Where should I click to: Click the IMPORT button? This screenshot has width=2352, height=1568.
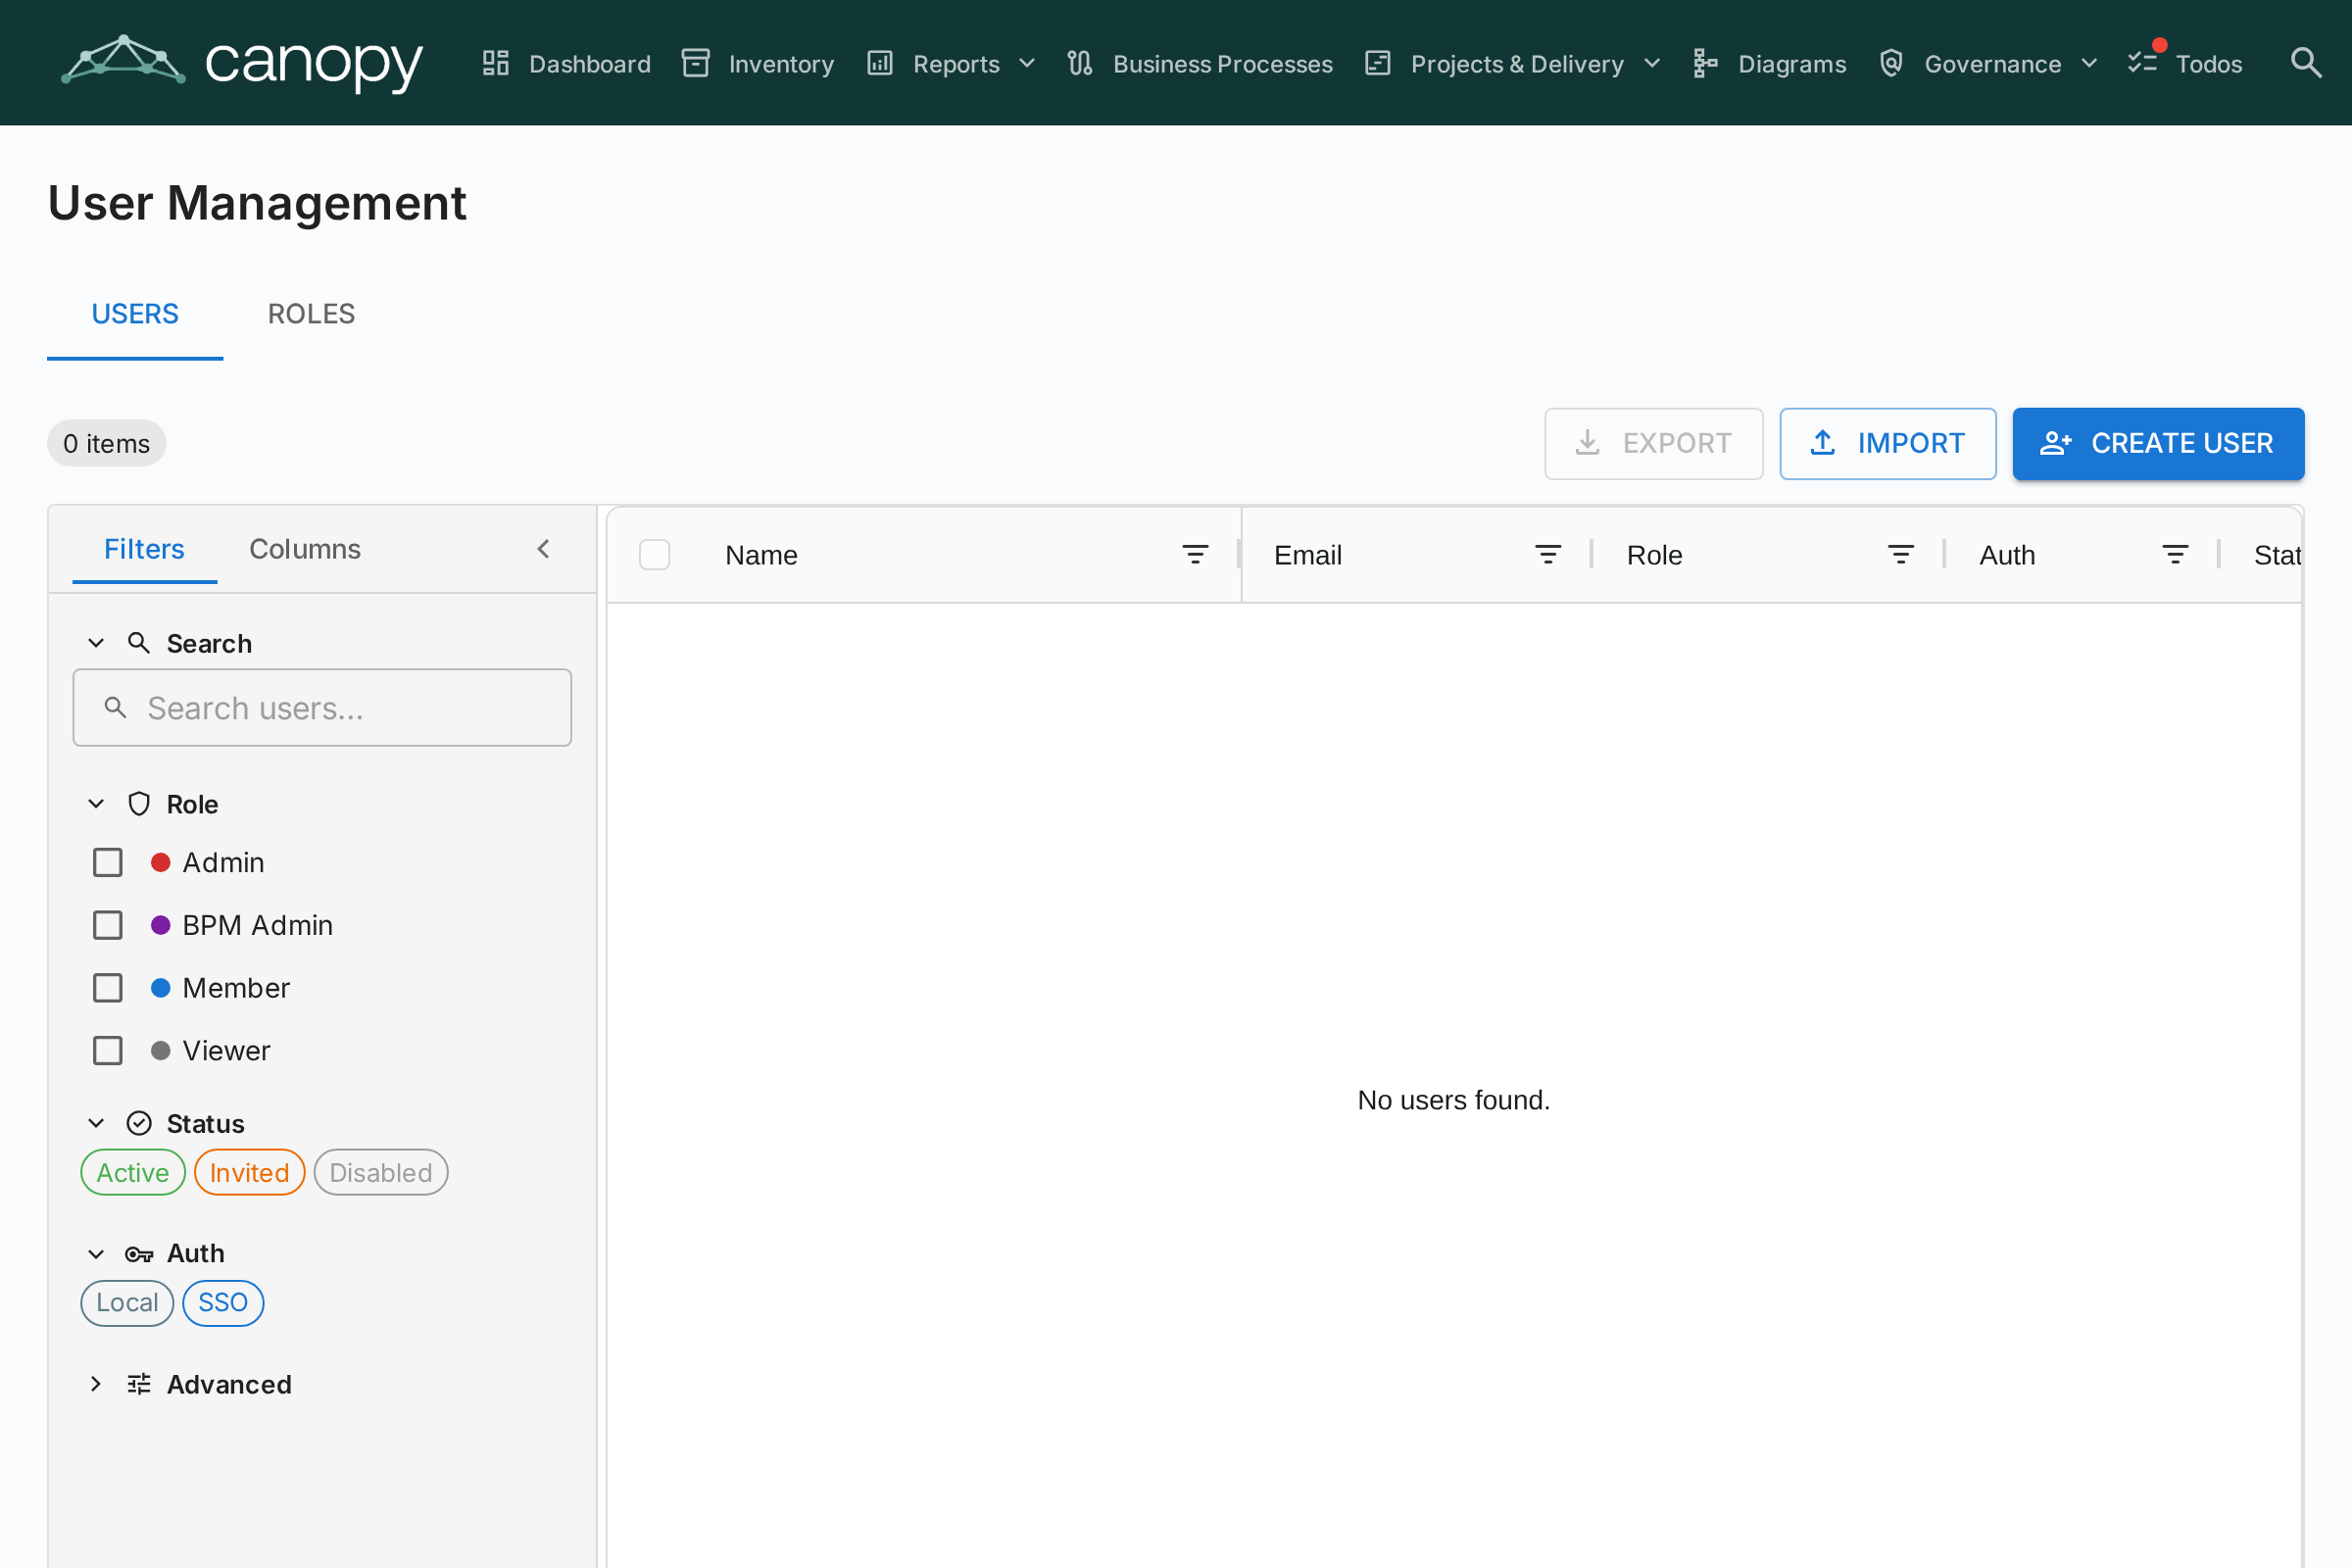coord(1888,443)
